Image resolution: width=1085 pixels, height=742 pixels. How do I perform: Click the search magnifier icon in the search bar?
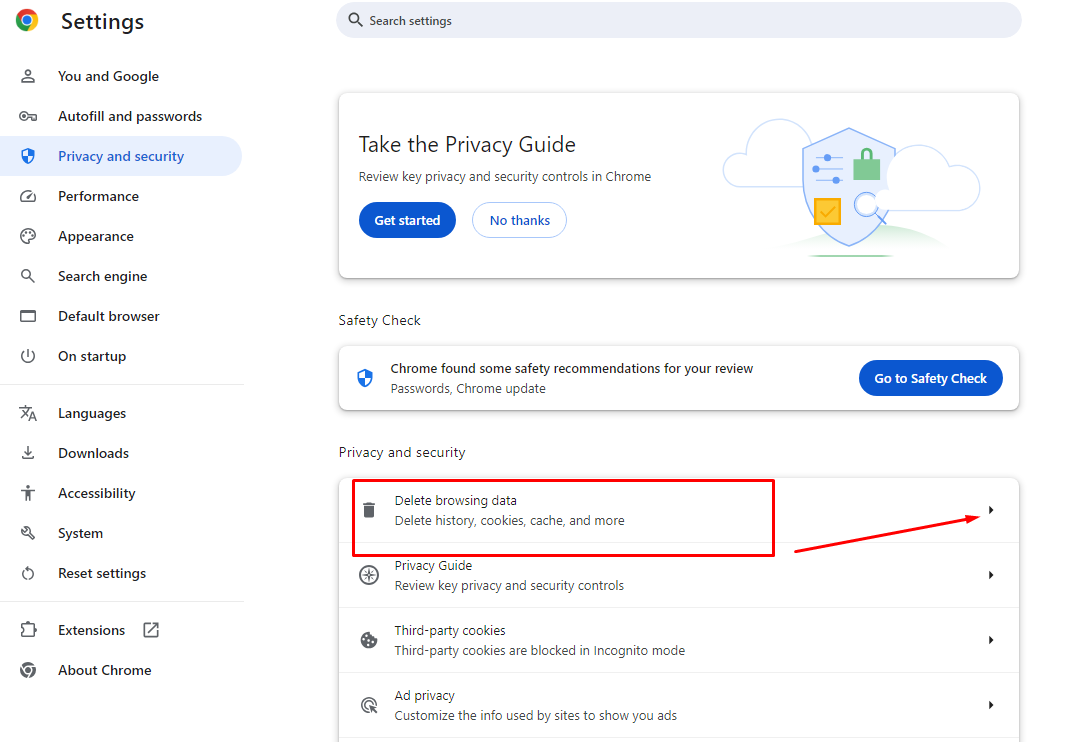coord(355,20)
